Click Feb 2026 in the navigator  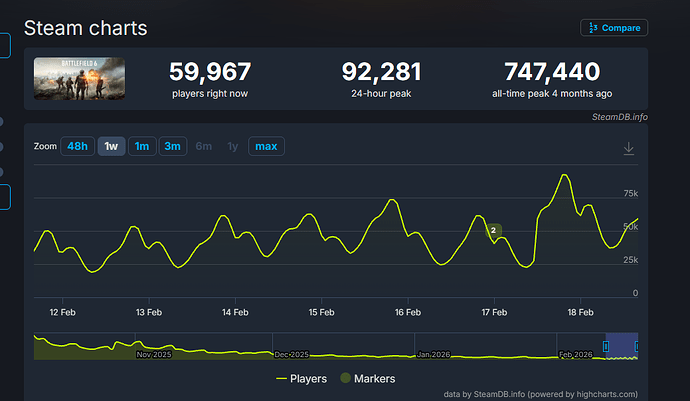[x=576, y=354]
